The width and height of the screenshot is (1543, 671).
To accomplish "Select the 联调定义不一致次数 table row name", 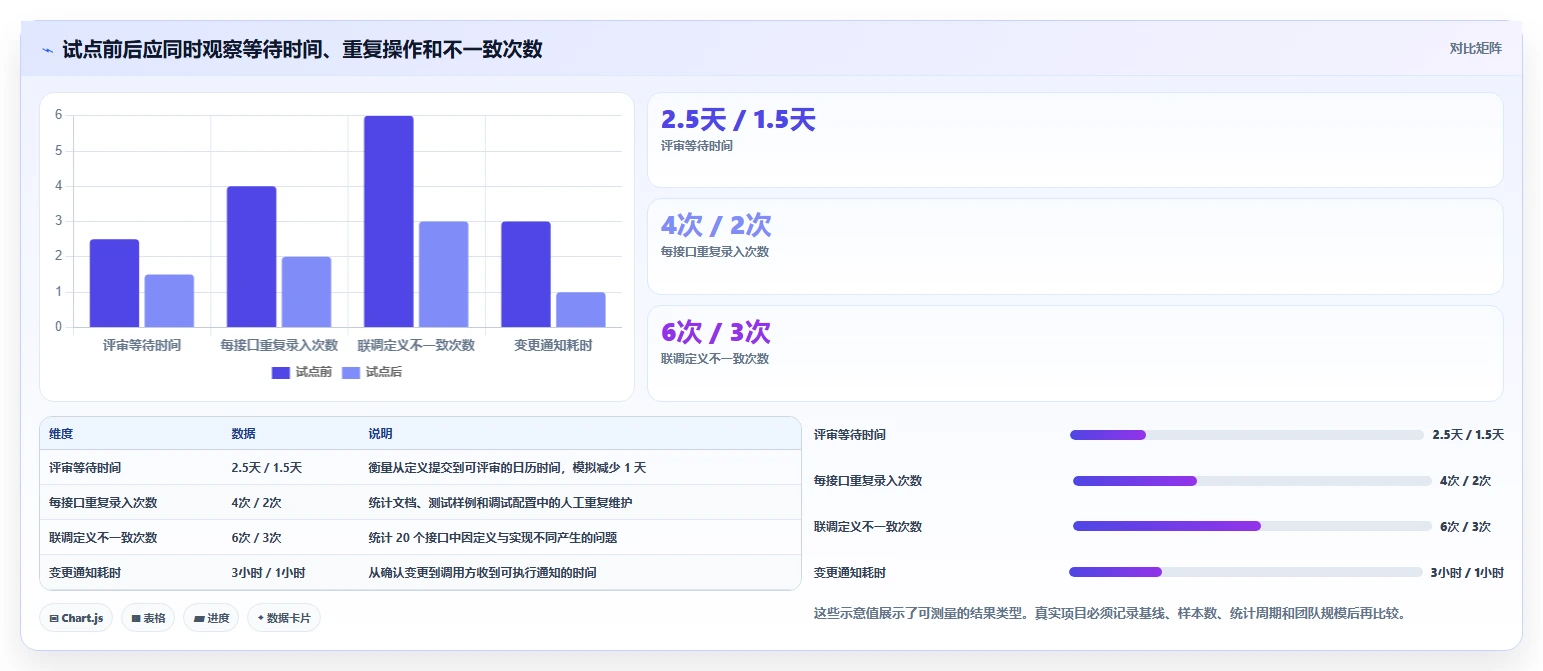I will pyautogui.click(x=103, y=537).
